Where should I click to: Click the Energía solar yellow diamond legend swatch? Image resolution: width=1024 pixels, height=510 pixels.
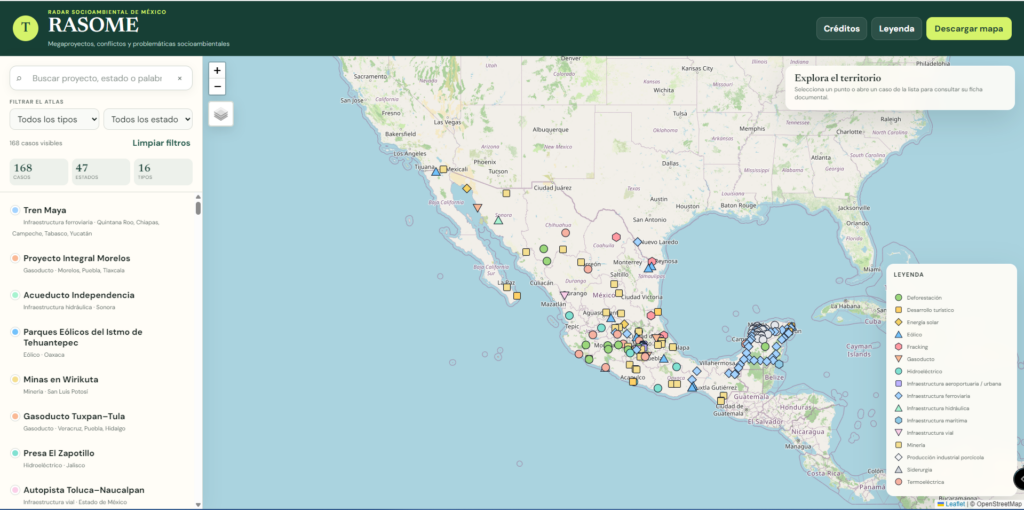click(x=899, y=322)
